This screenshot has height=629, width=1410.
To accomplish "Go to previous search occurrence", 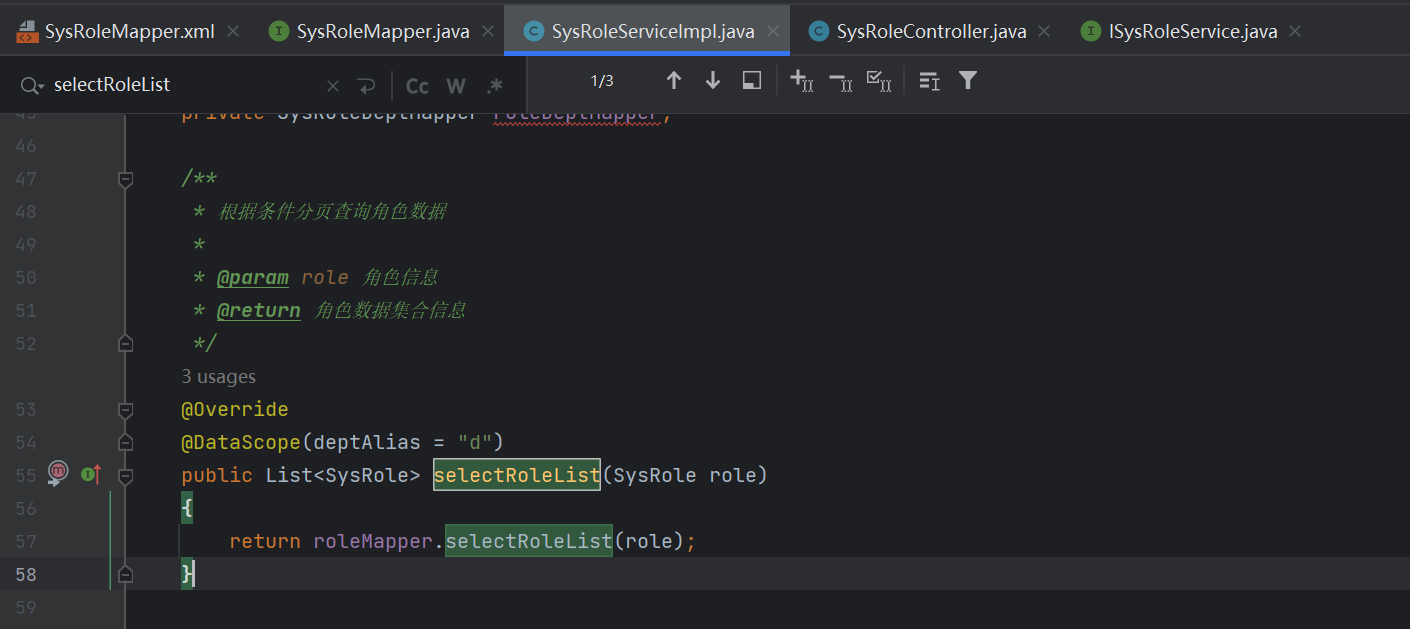I will coord(673,81).
